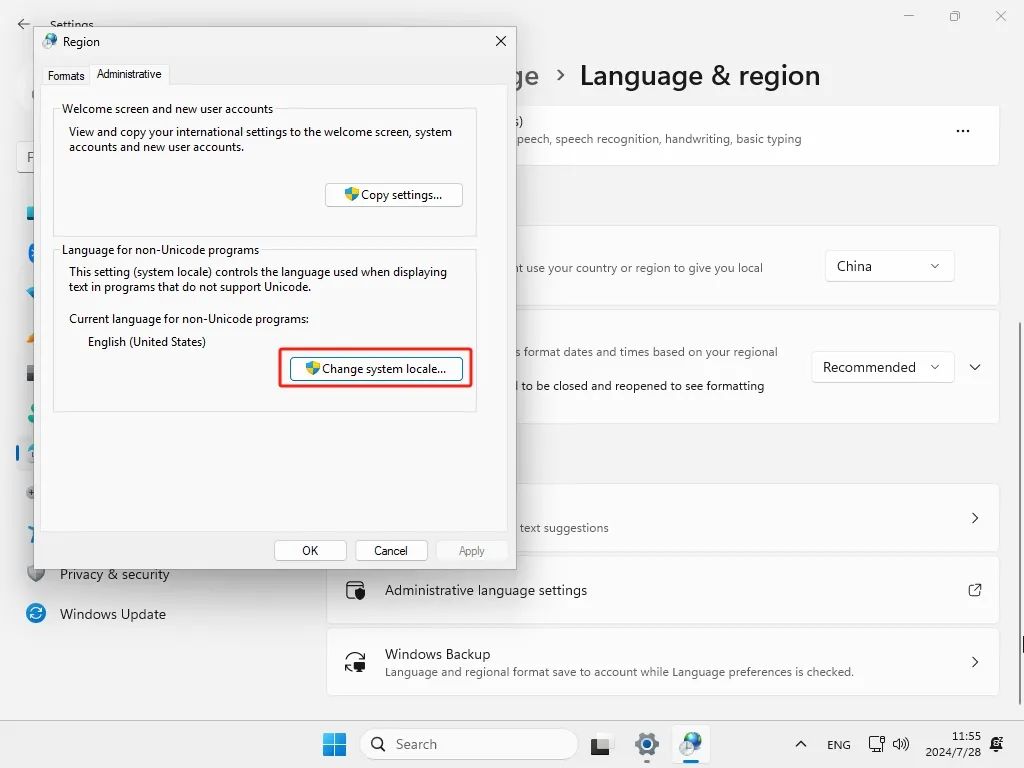The height and width of the screenshot is (768, 1024).
Task: Switch to the Formats tab
Action: [x=66, y=76]
